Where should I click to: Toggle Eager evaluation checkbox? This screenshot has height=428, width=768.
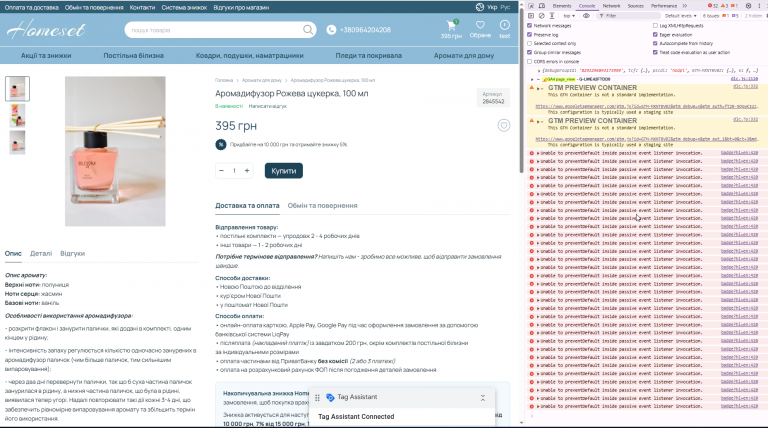pyautogui.click(x=655, y=35)
